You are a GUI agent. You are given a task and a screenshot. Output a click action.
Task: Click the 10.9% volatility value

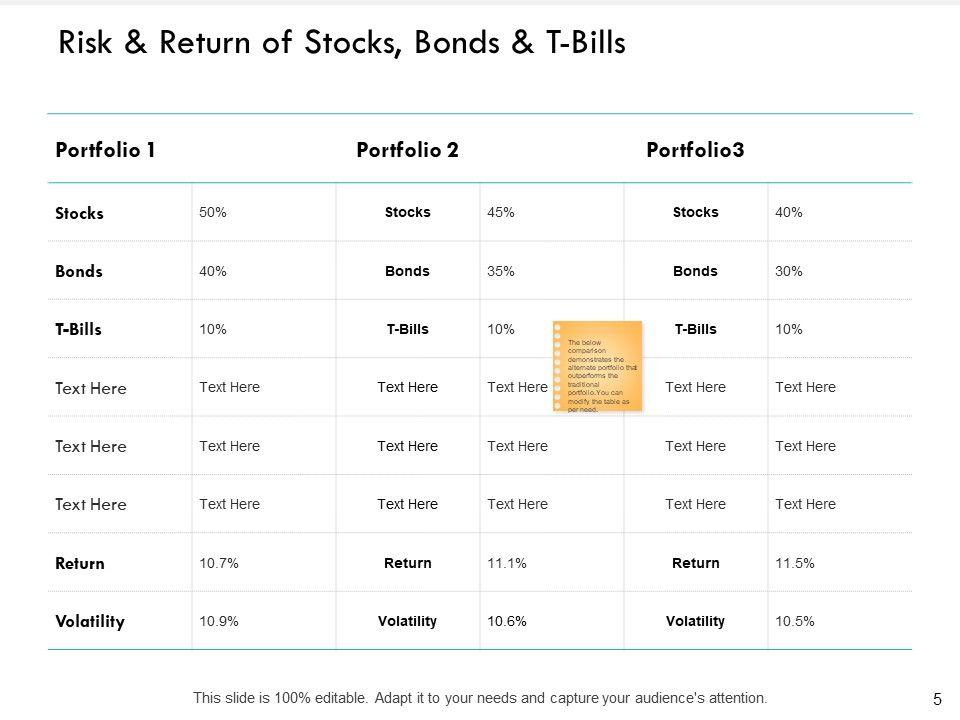click(x=219, y=621)
